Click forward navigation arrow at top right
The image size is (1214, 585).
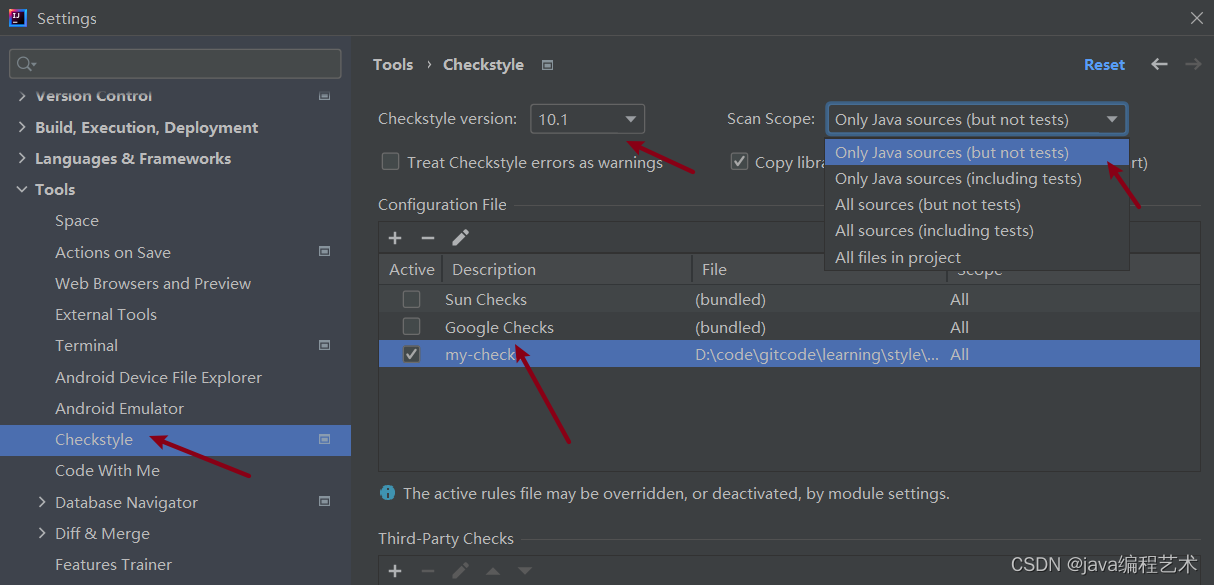[x=1192, y=64]
